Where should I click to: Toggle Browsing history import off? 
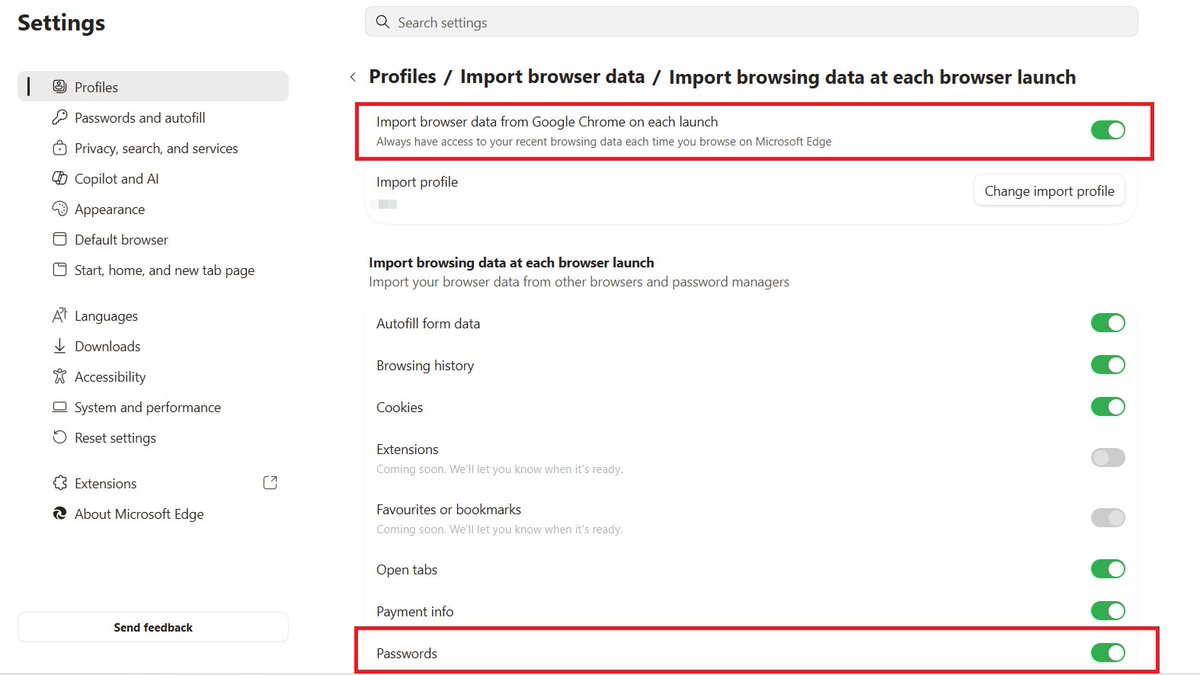point(1108,365)
